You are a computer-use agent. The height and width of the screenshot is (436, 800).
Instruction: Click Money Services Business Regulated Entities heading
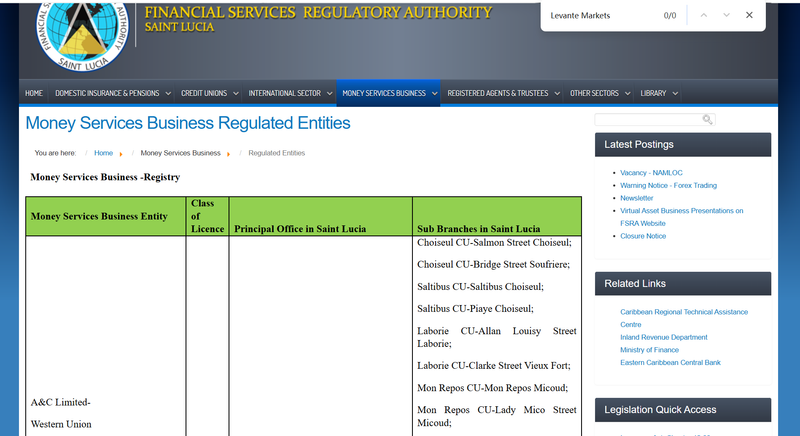coord(188,123)
